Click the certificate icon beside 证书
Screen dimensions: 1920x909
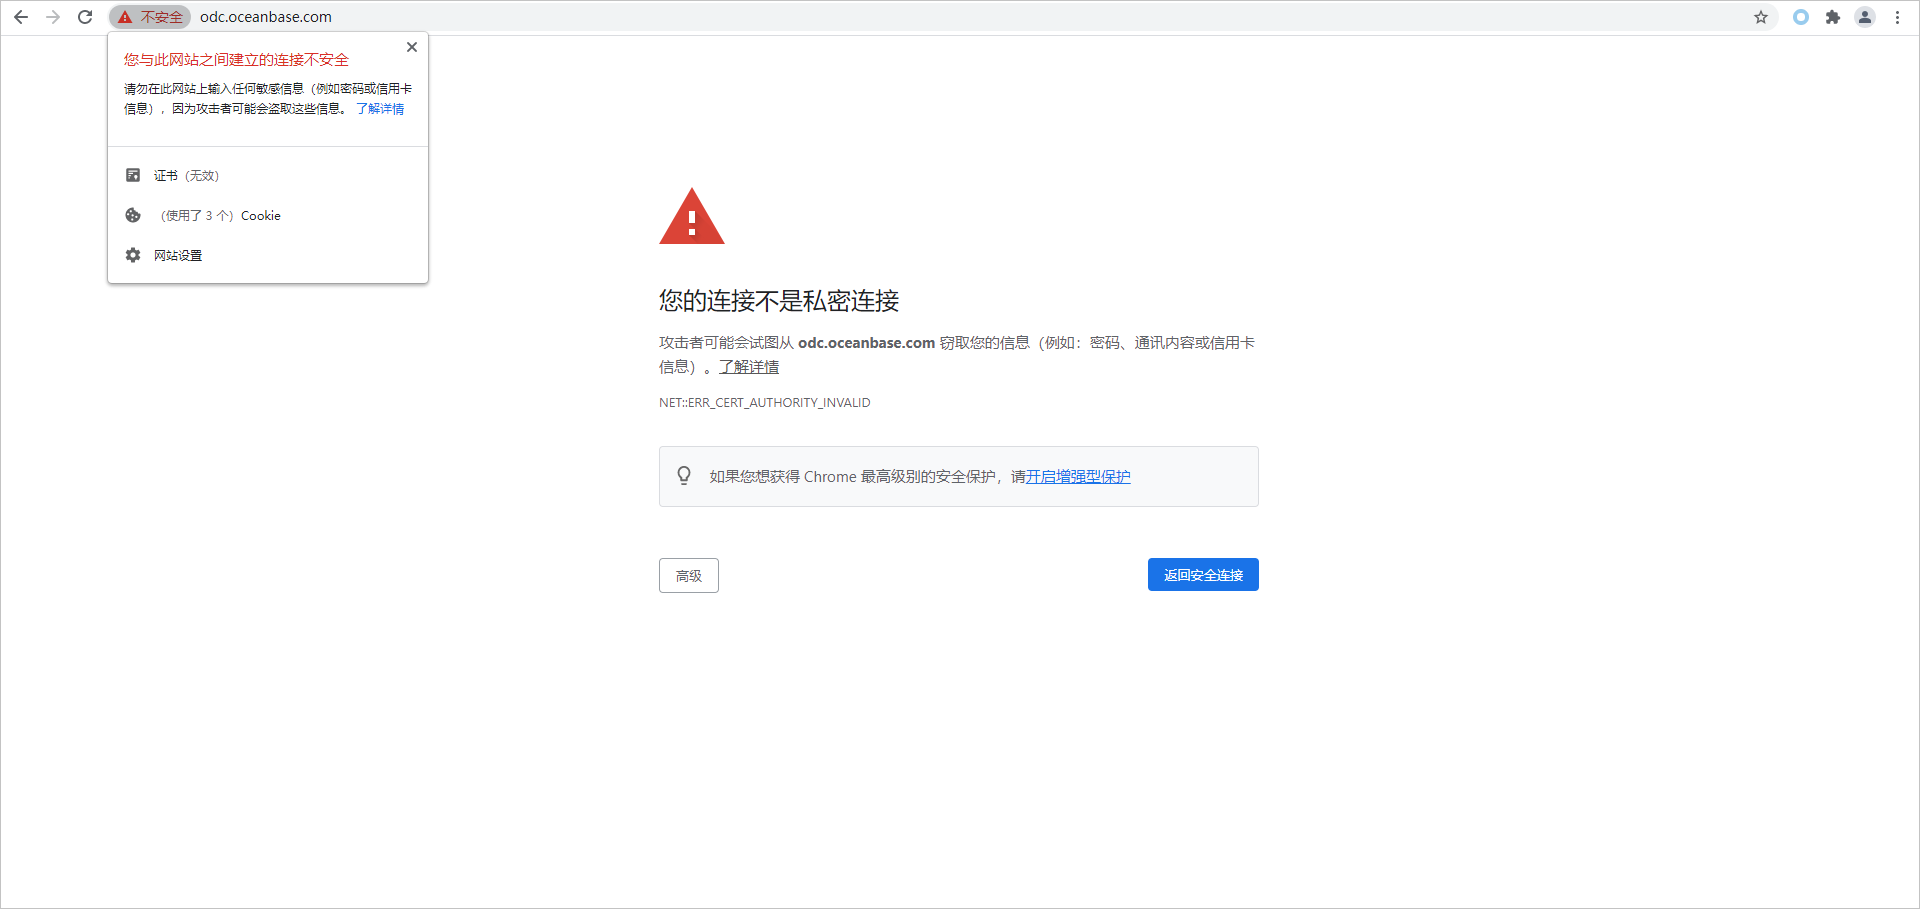click(x=133, y=175)
